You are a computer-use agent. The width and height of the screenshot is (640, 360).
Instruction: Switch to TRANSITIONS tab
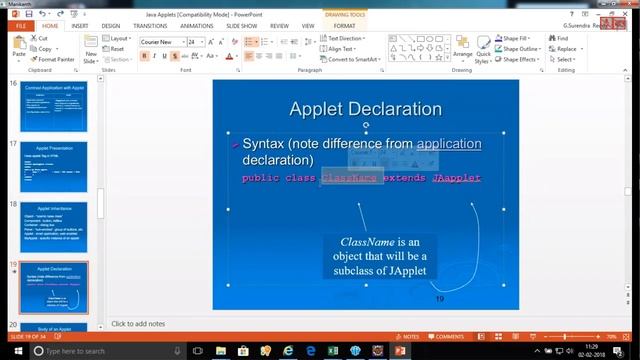pyautogui.click(x=150, y=26)
